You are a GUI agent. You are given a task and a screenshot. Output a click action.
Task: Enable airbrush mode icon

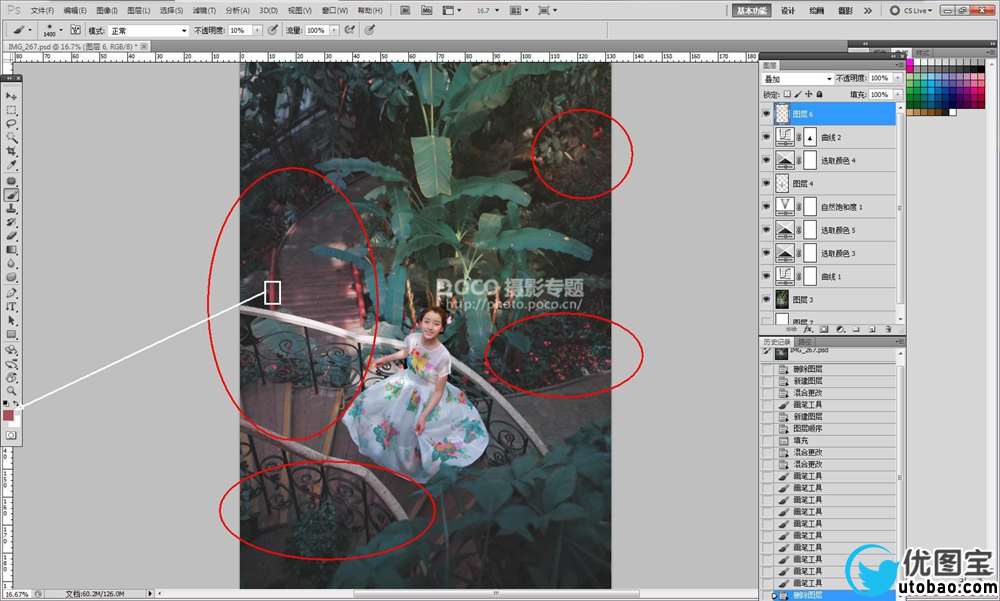pos(349,30)
